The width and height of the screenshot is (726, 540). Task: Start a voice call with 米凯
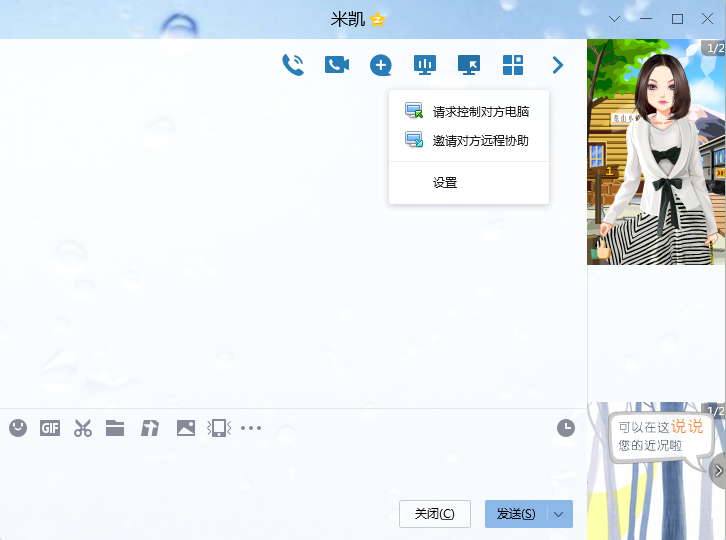[293, 65]
